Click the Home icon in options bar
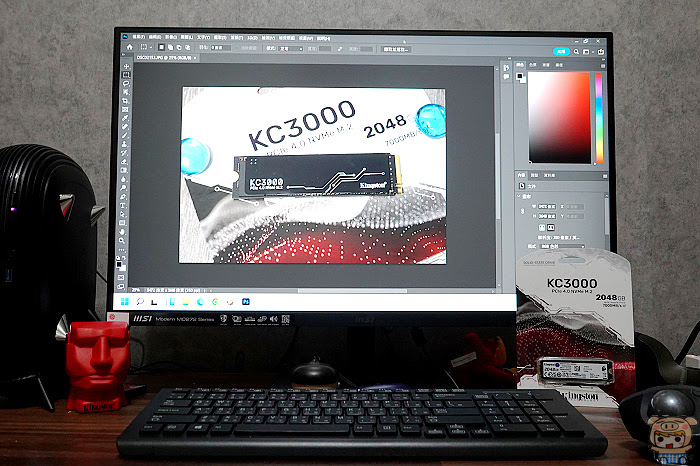The image size is (700, 466). pos(129,47)
